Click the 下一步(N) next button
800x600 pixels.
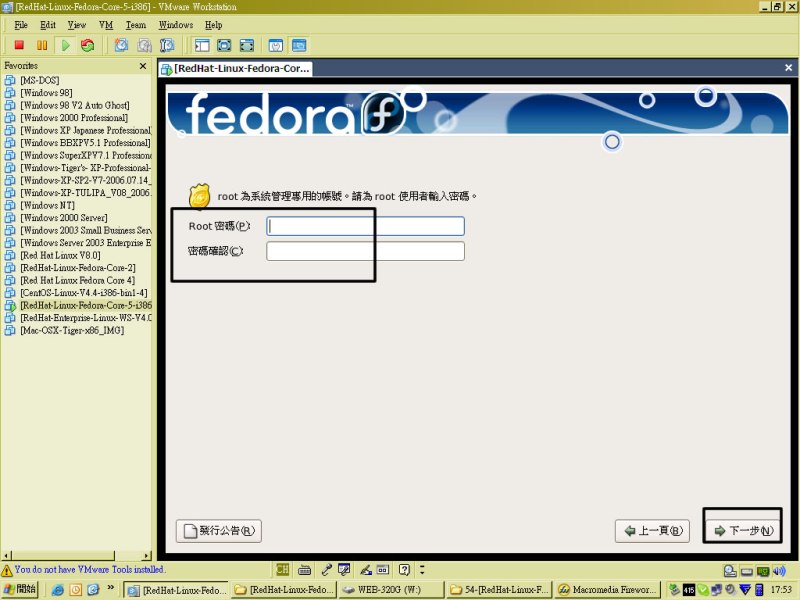pyautogui.click(x=743, y=531)
